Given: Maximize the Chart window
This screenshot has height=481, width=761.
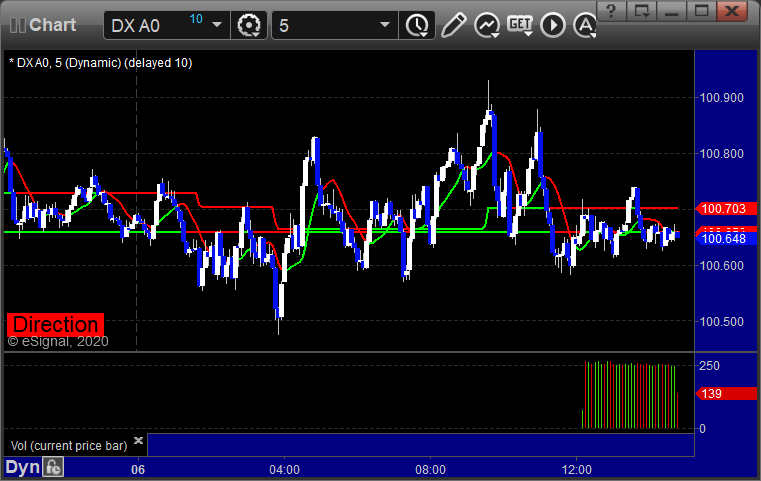Looking at the screenshot, I should click(x=701, y=11).
